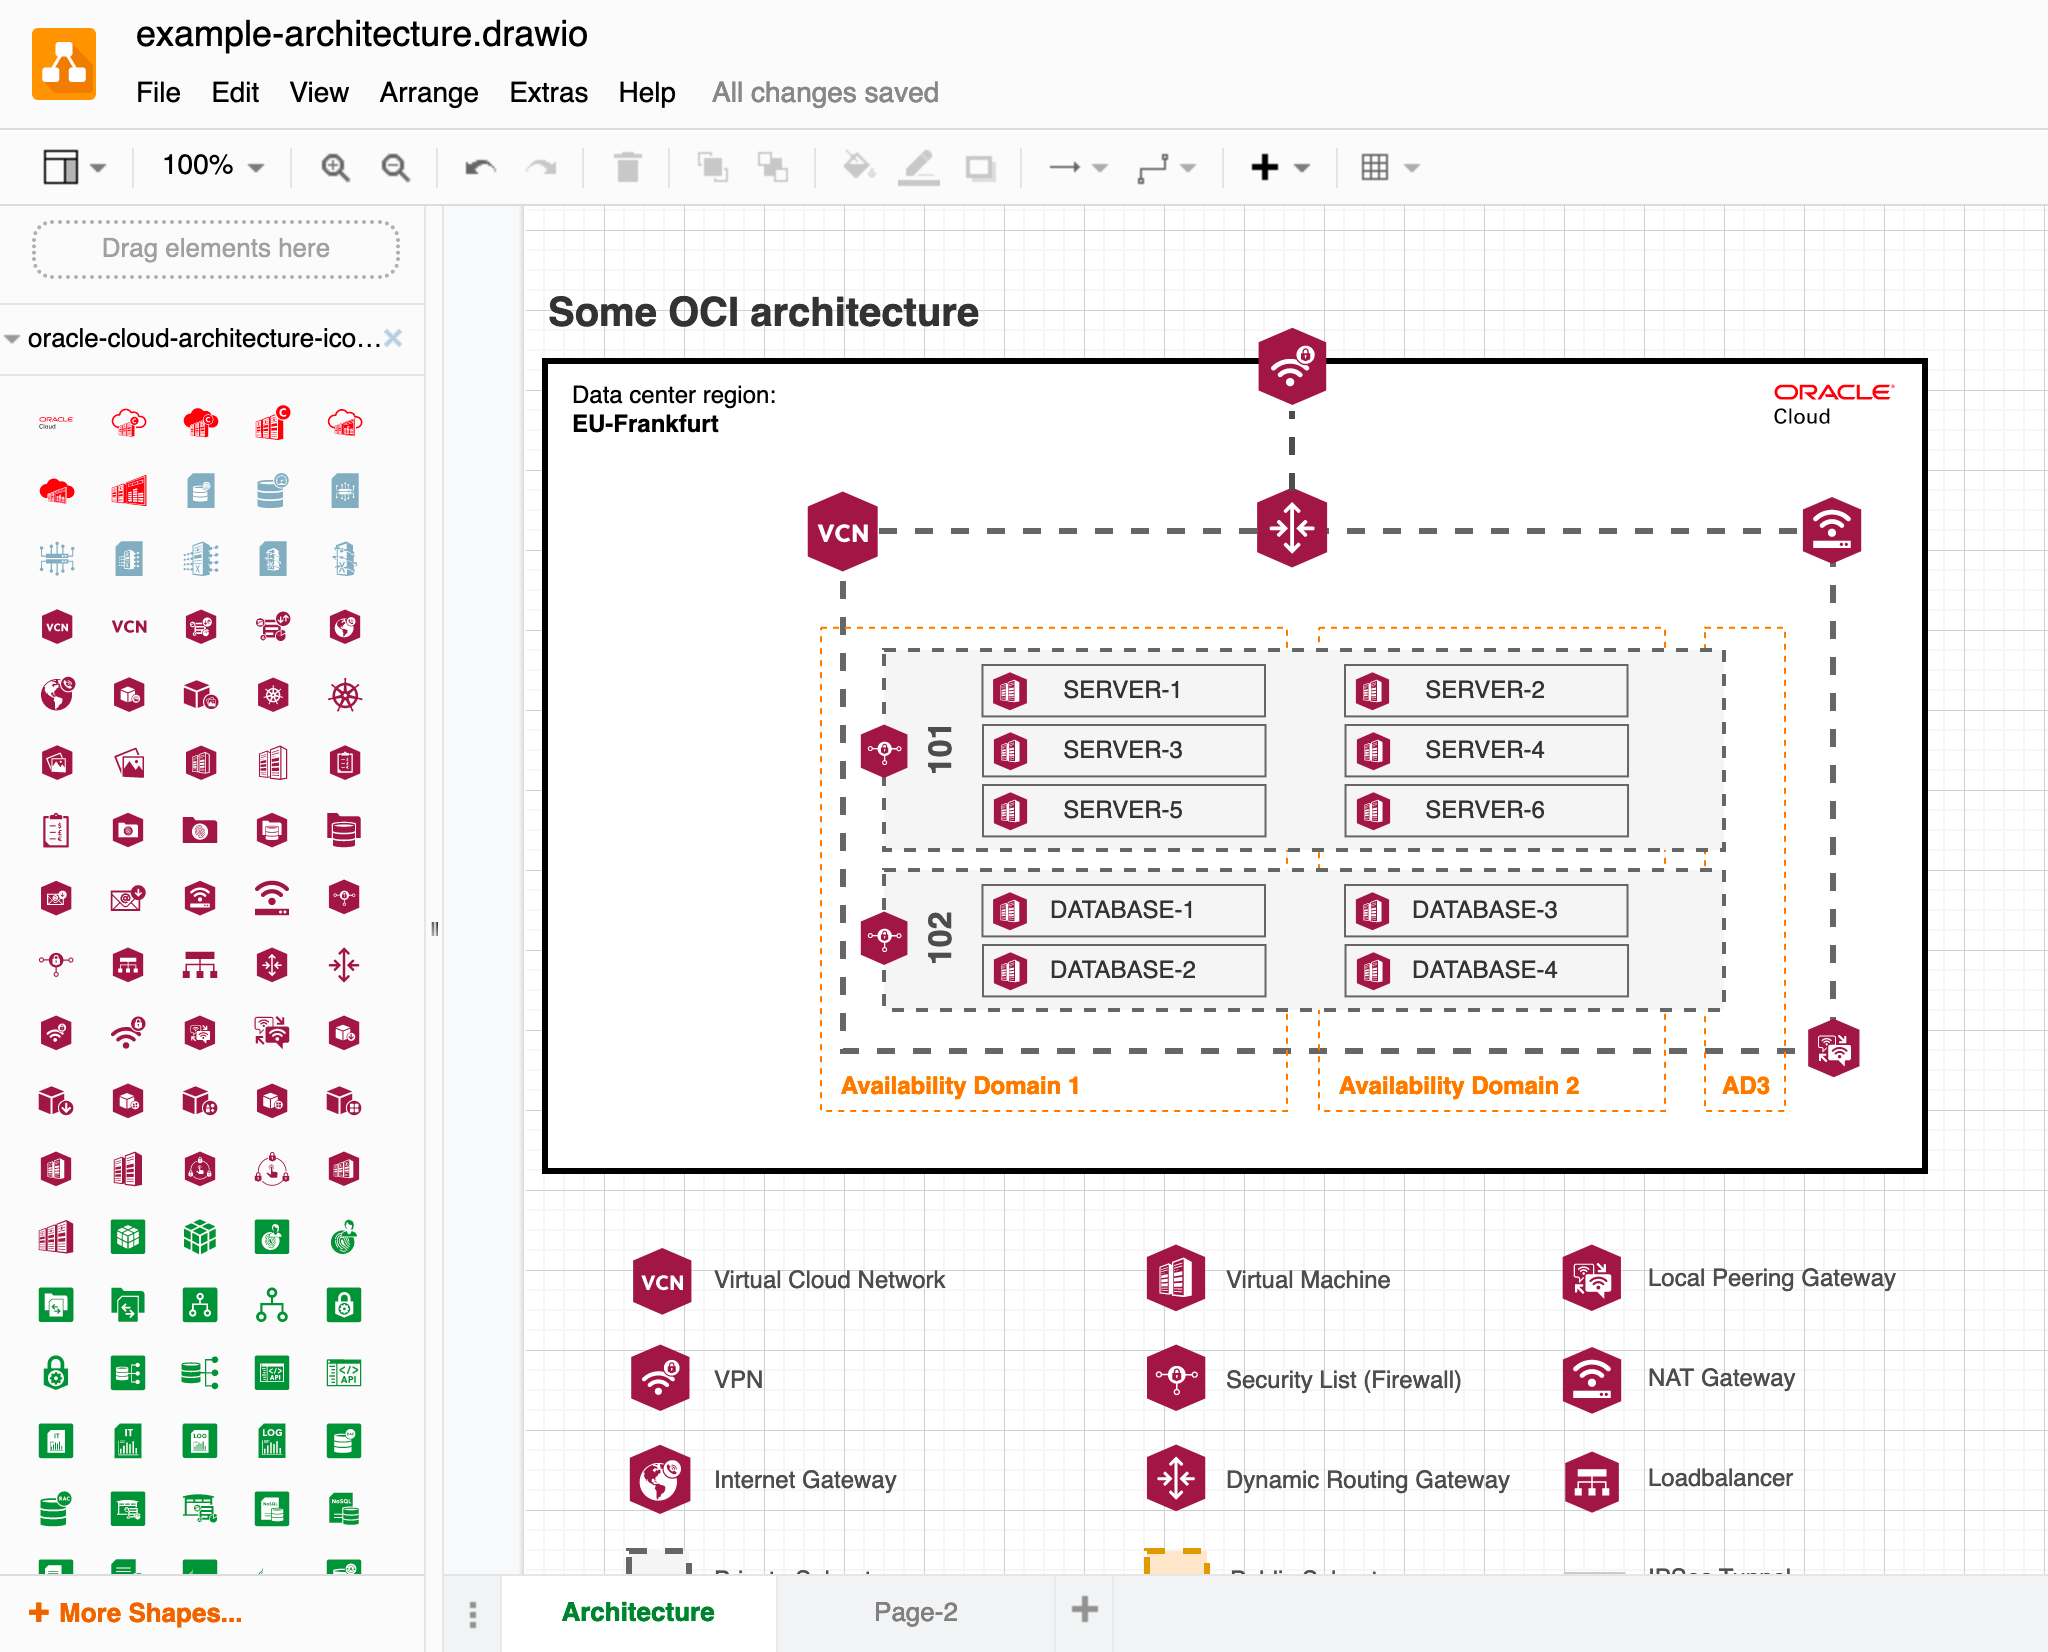Click the fill color bucket icon
2048x1652 pixels.
click(859, 167)
